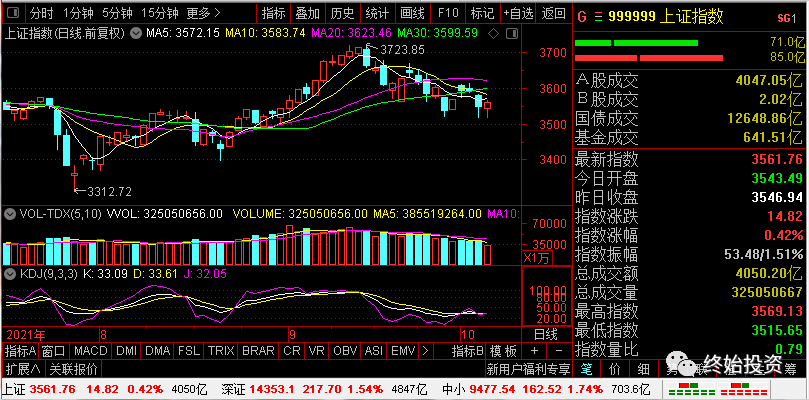Click diamond icon after MA30 value
Image resolution: width=809 pixels, height=400 pixels.
(493, 34)
